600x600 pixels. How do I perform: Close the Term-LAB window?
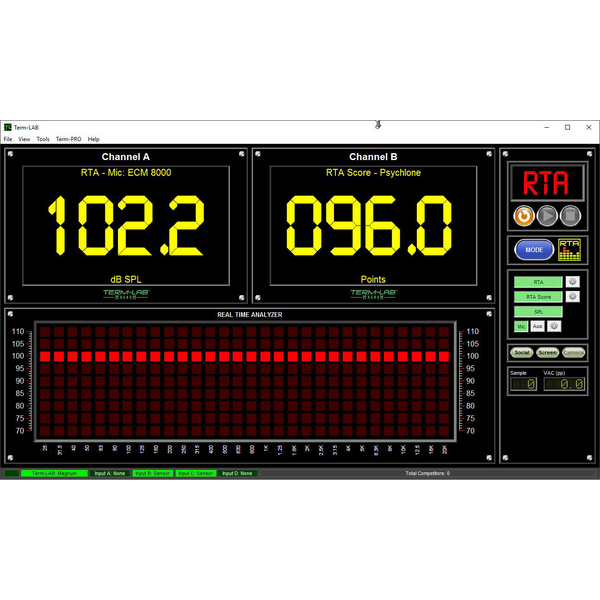[589, 127]
